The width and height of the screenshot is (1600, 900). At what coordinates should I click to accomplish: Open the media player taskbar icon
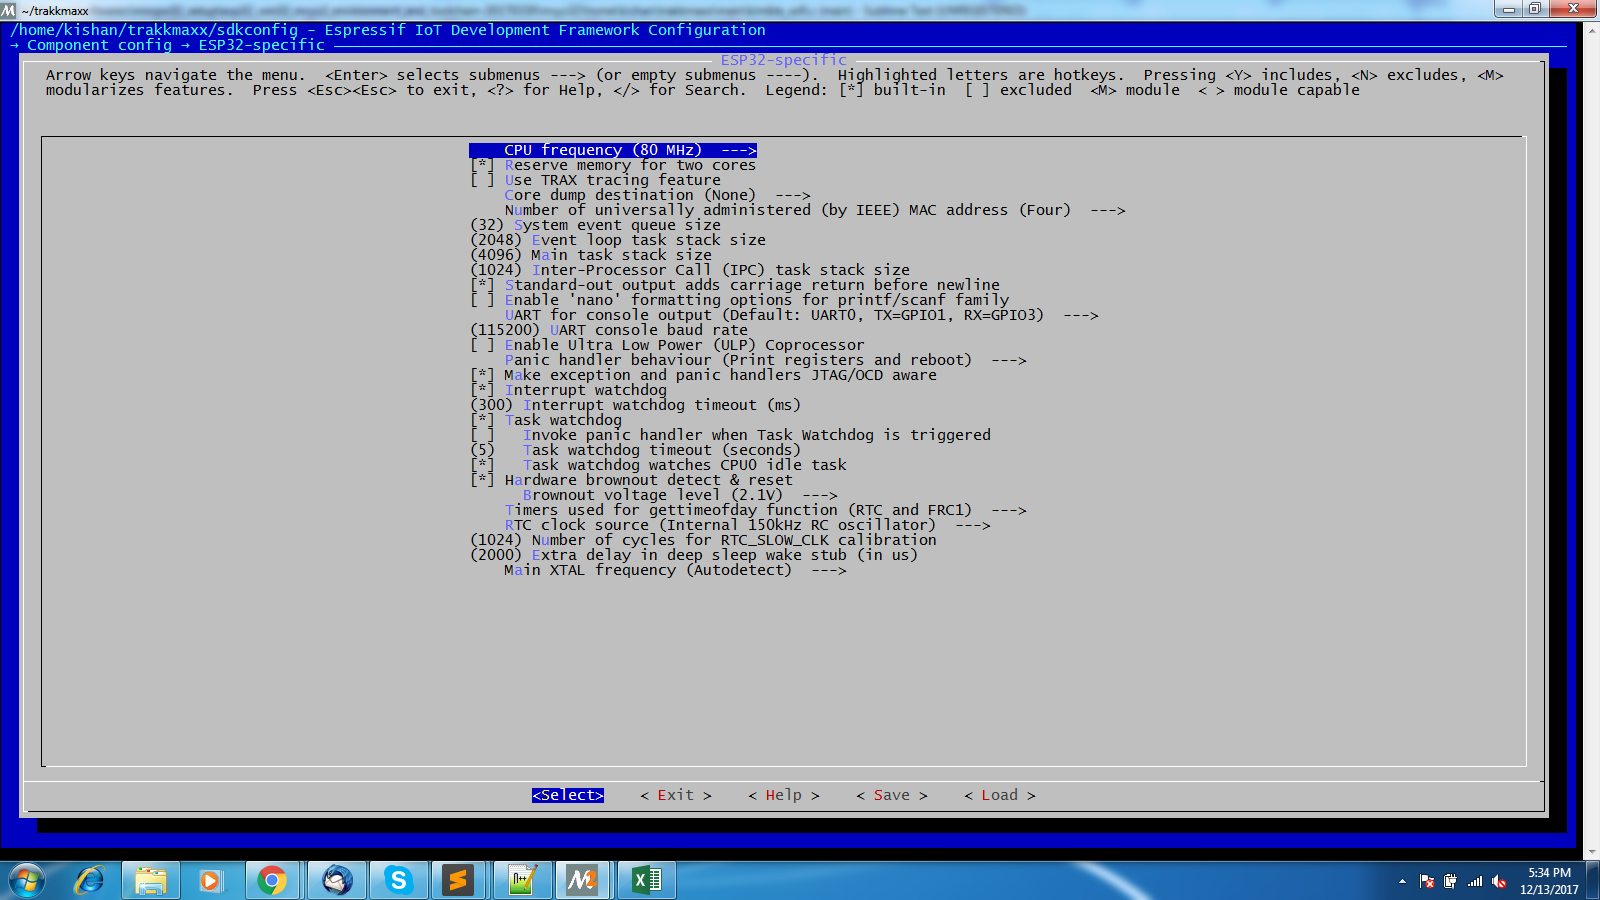[210, 881]
